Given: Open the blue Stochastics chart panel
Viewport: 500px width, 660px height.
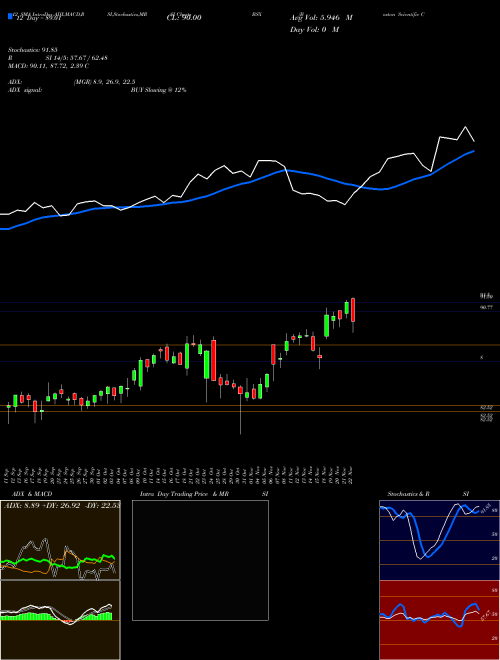Looking at the screenshot, I should click(x=439, y=540).
